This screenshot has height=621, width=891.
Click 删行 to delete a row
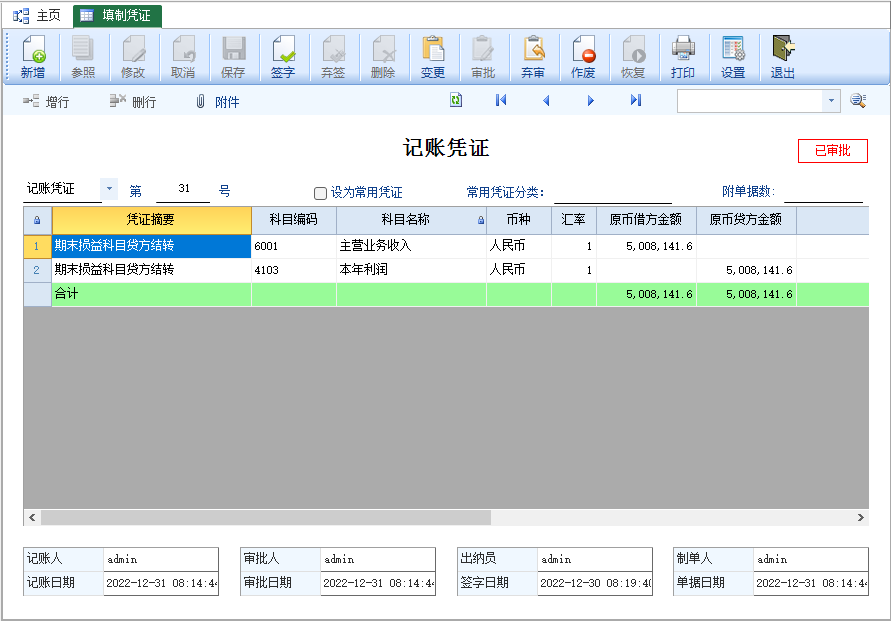tap(133, 102)
